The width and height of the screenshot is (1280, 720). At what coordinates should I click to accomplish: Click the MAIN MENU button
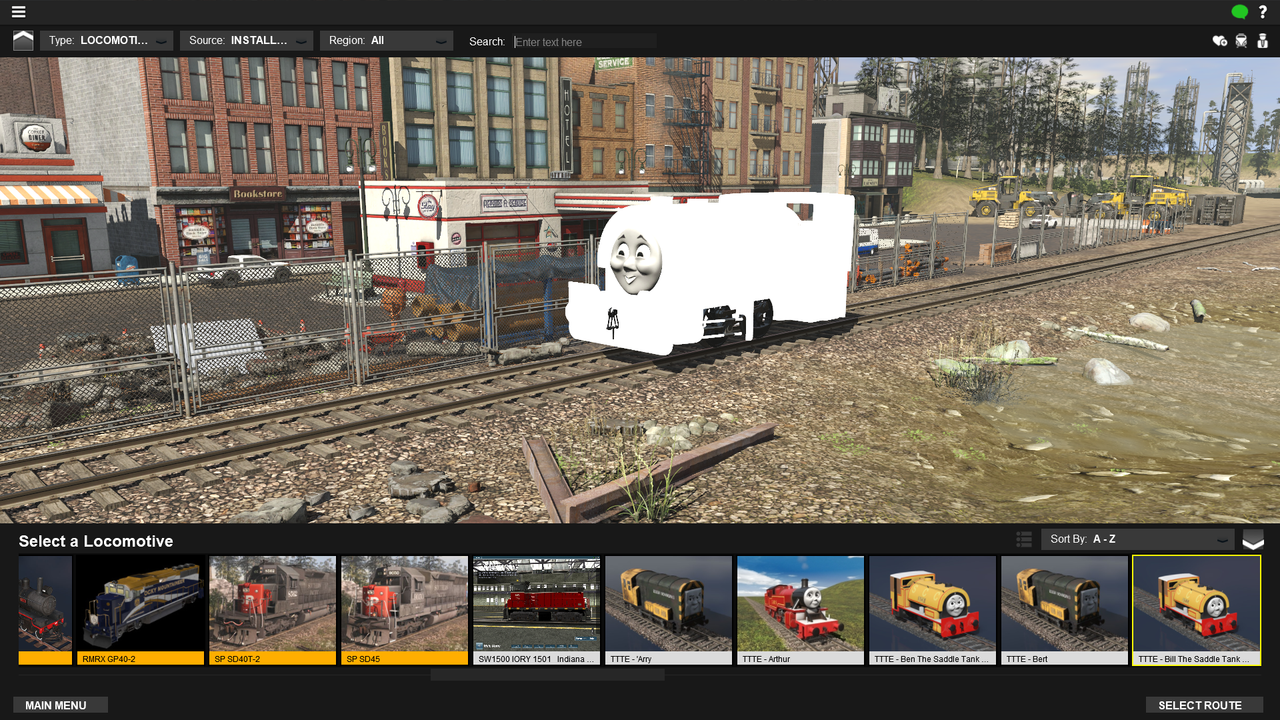click(x=60, y=705)
